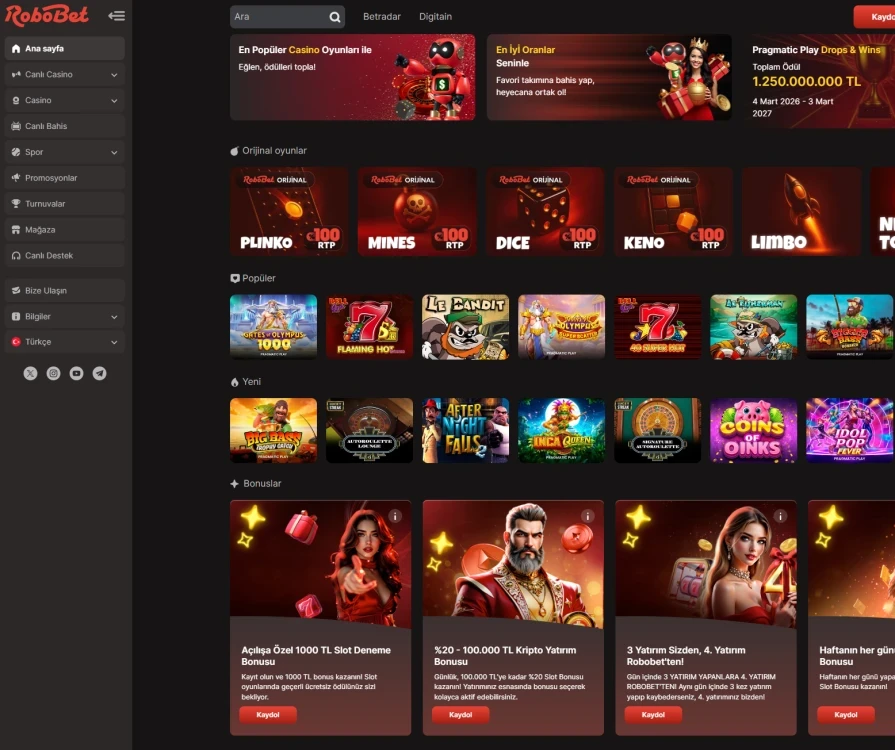This screenshot has width=895, height=750.
Task: Open Mağaza page
Action: tap(64, 230)
